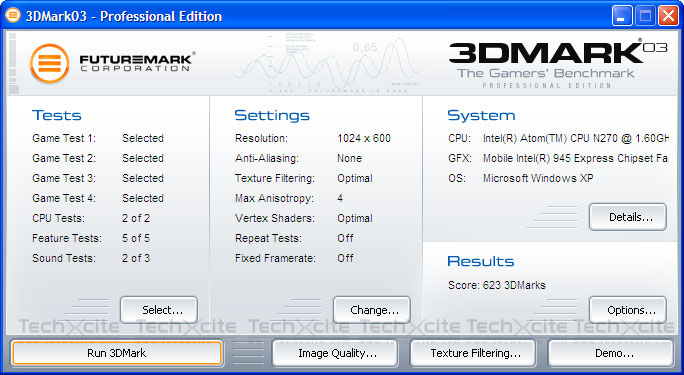Open system Details...
This screenshot has width=684, height=375.
(628, 217)
